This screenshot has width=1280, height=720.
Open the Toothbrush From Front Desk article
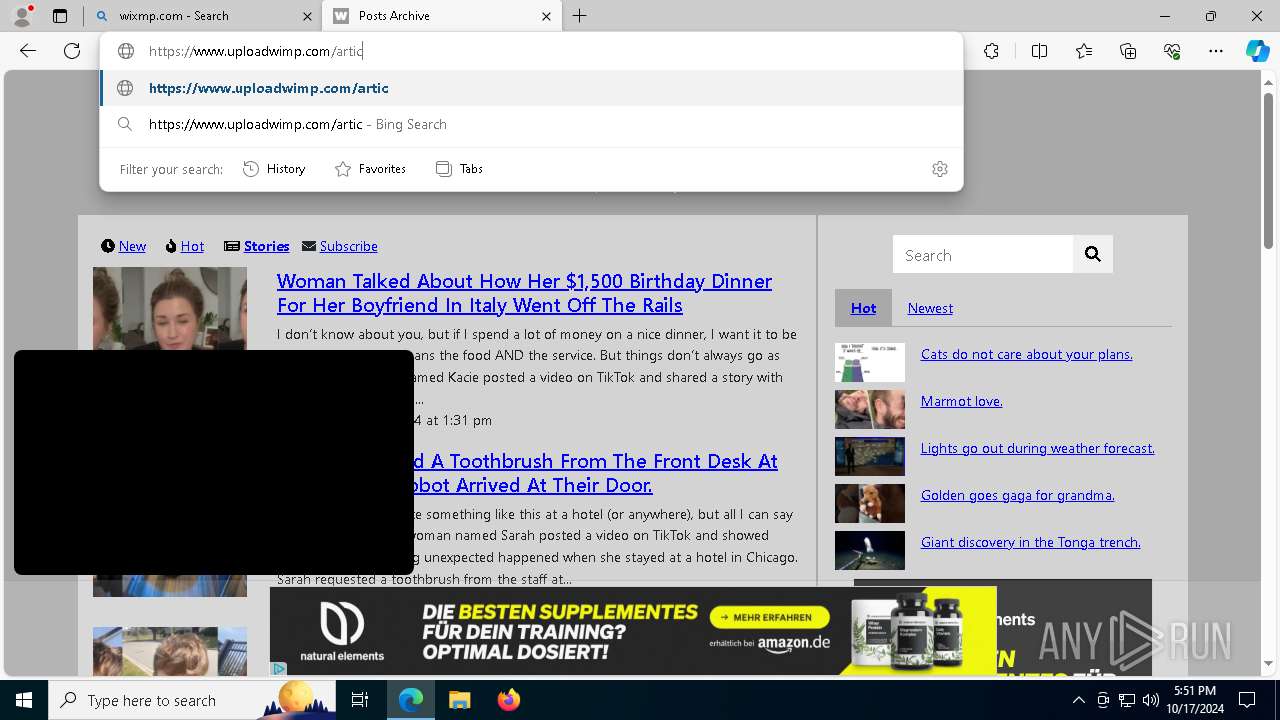tap(596, 473)
